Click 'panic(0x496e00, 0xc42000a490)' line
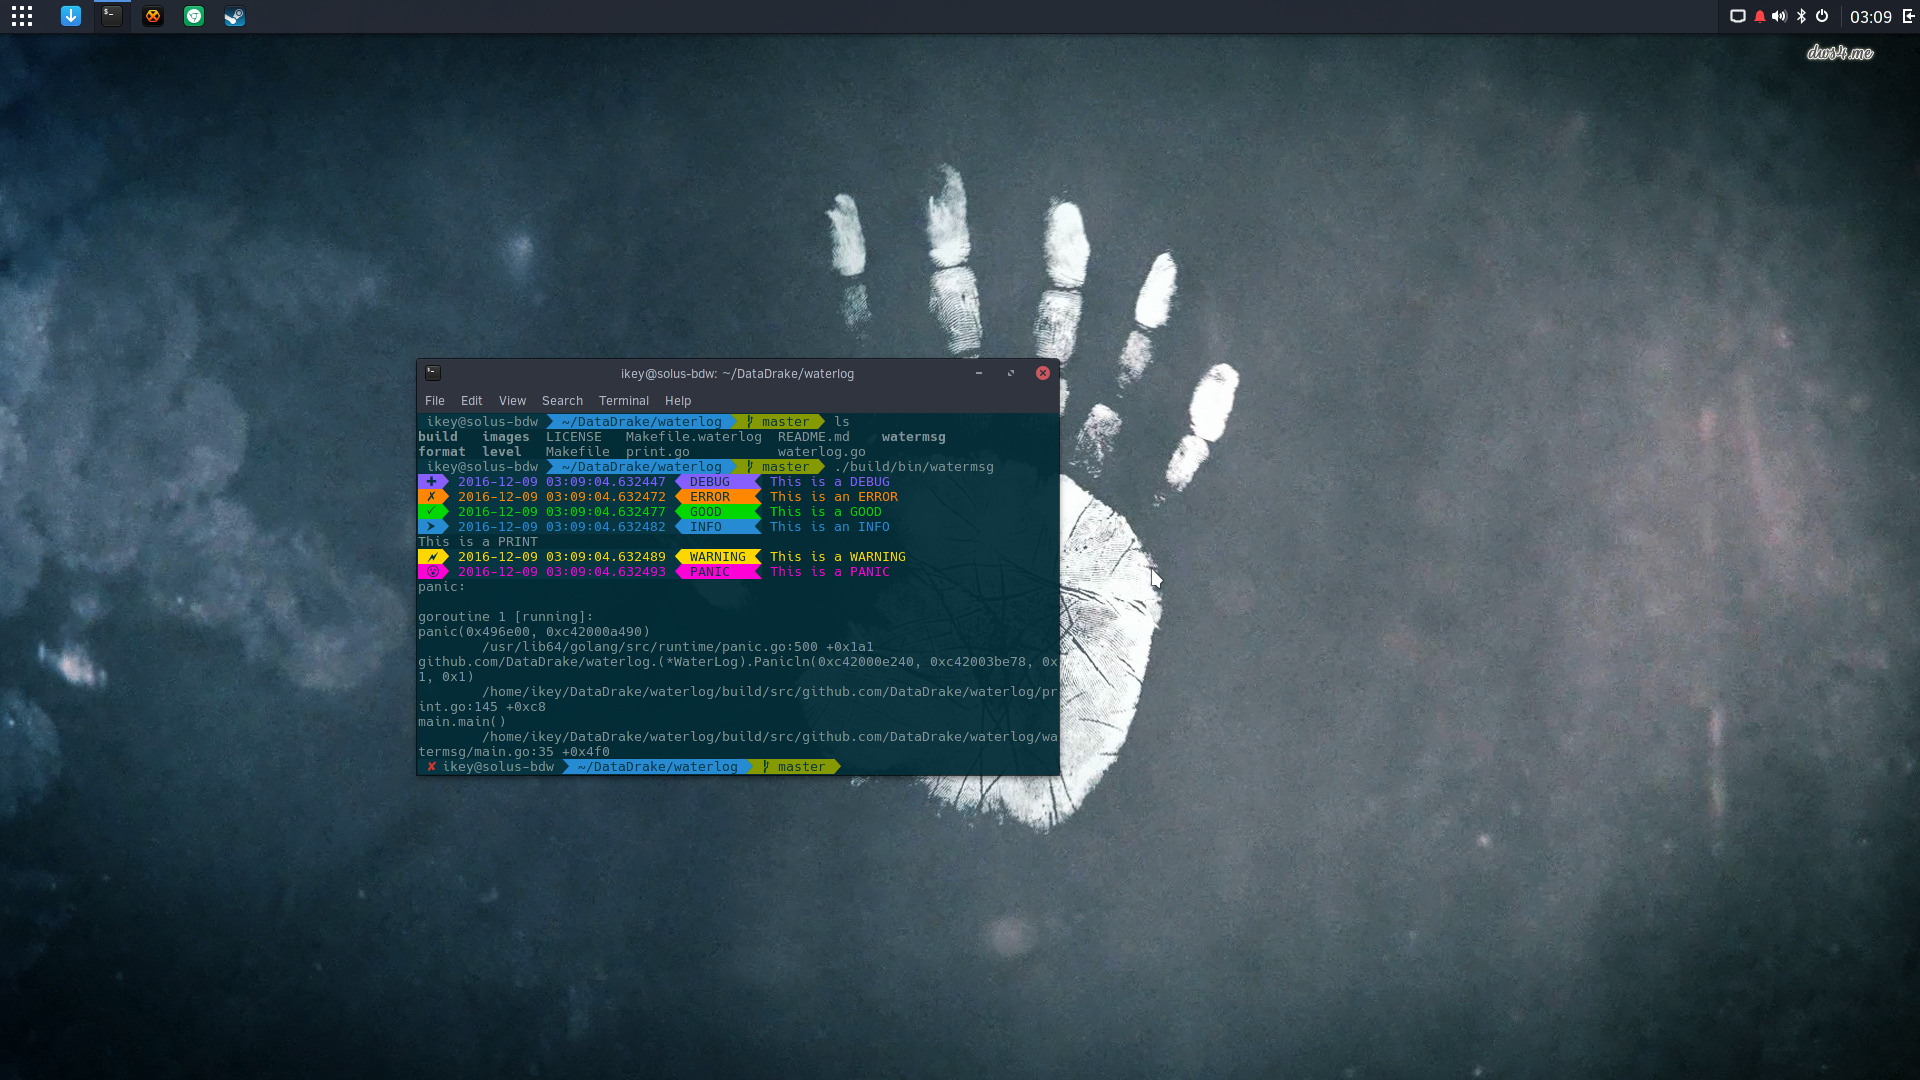1920x1080 pixels. (534, 632)
